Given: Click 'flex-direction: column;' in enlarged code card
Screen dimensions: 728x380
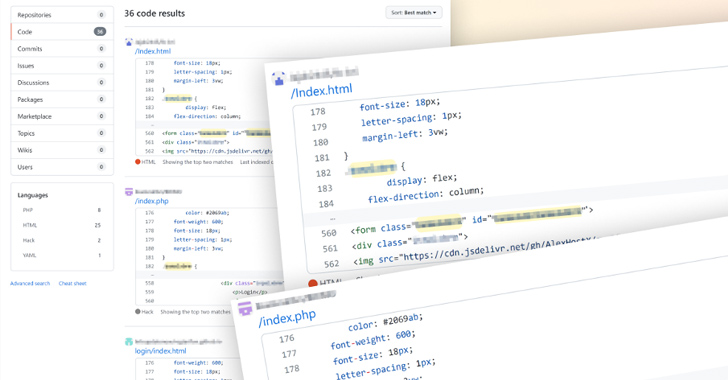Looking at the screenshot, I should pyautogui.click(x=426, y=195).
